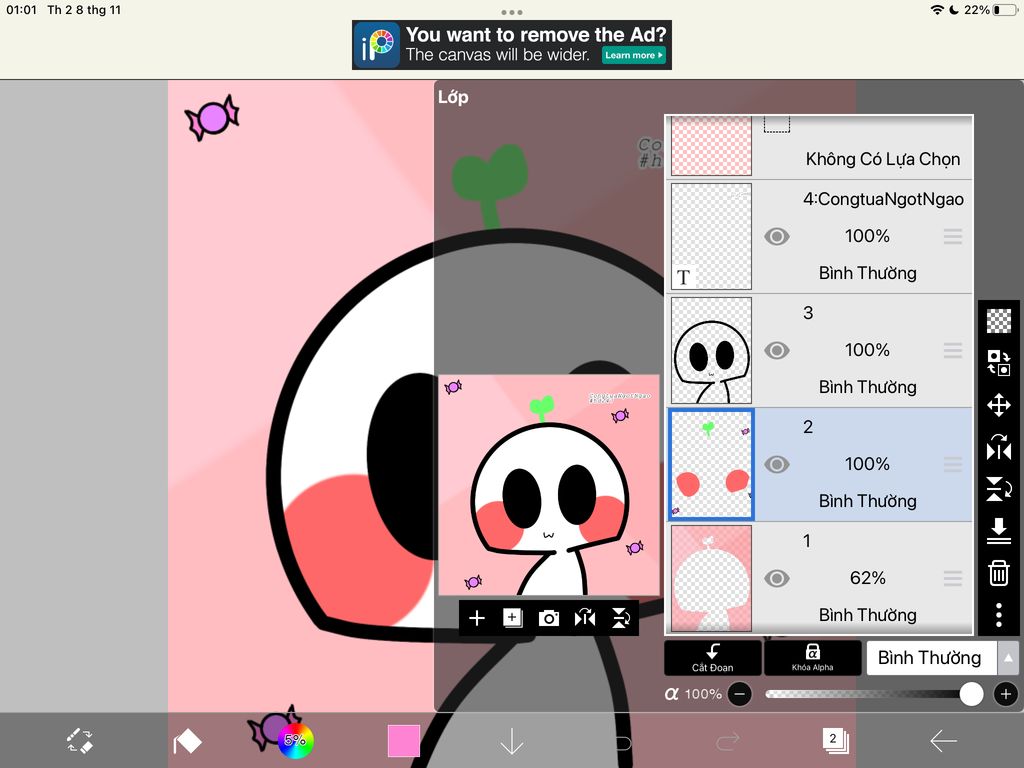Image resolution: width=1024 pixels, height=768 pixels.
Task: Tap the ibisPaint ad logo
Action: (377, 45)
